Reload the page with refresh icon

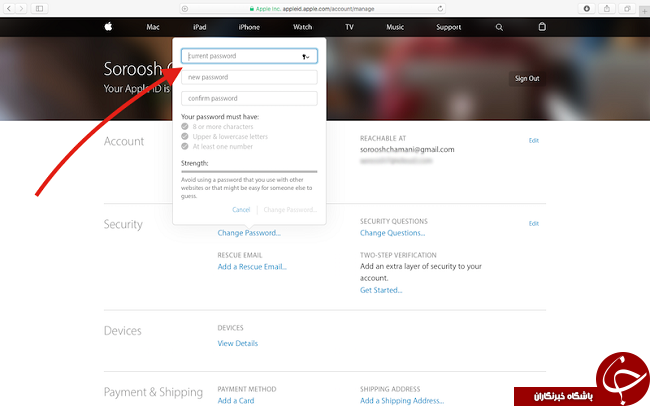[x=440, y=8]
